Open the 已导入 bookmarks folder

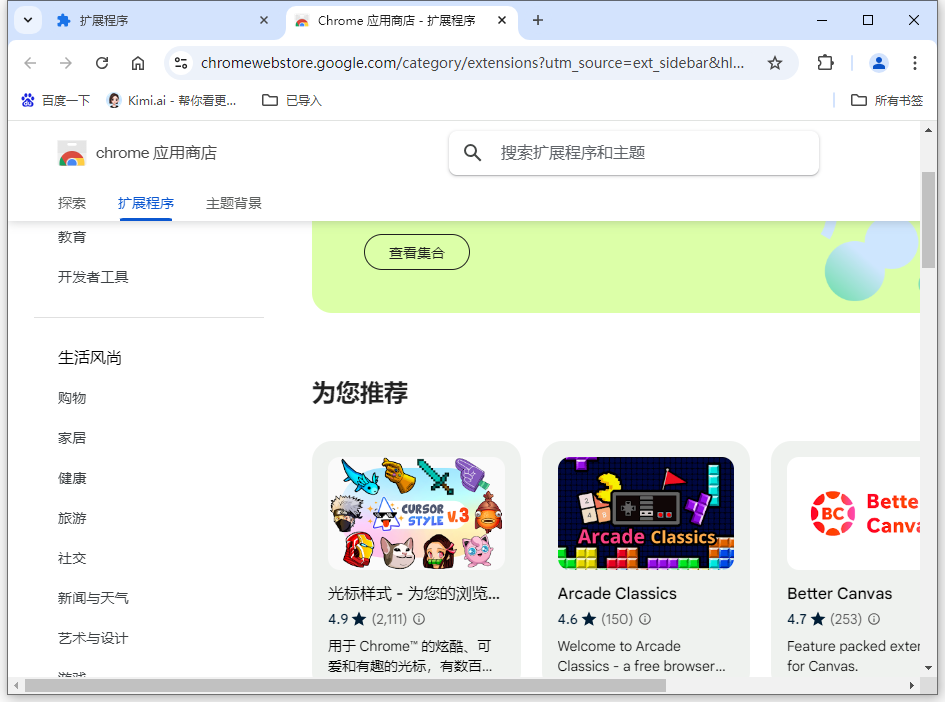pos(292,101)
